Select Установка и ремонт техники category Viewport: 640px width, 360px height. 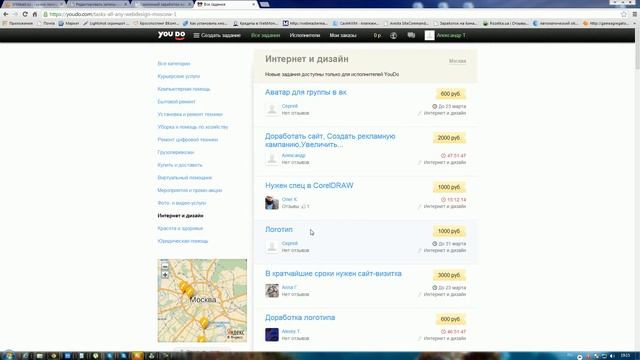(x=190, y=114)
